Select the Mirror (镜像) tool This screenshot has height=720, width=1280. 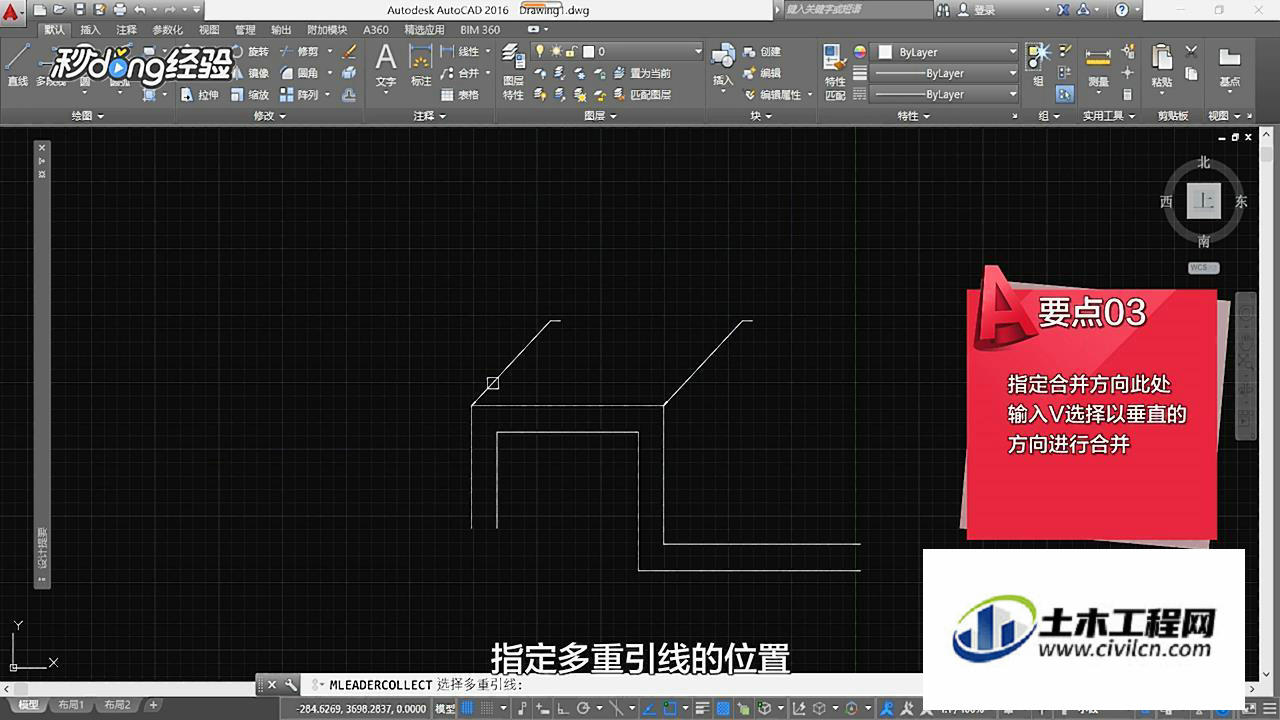250,73
